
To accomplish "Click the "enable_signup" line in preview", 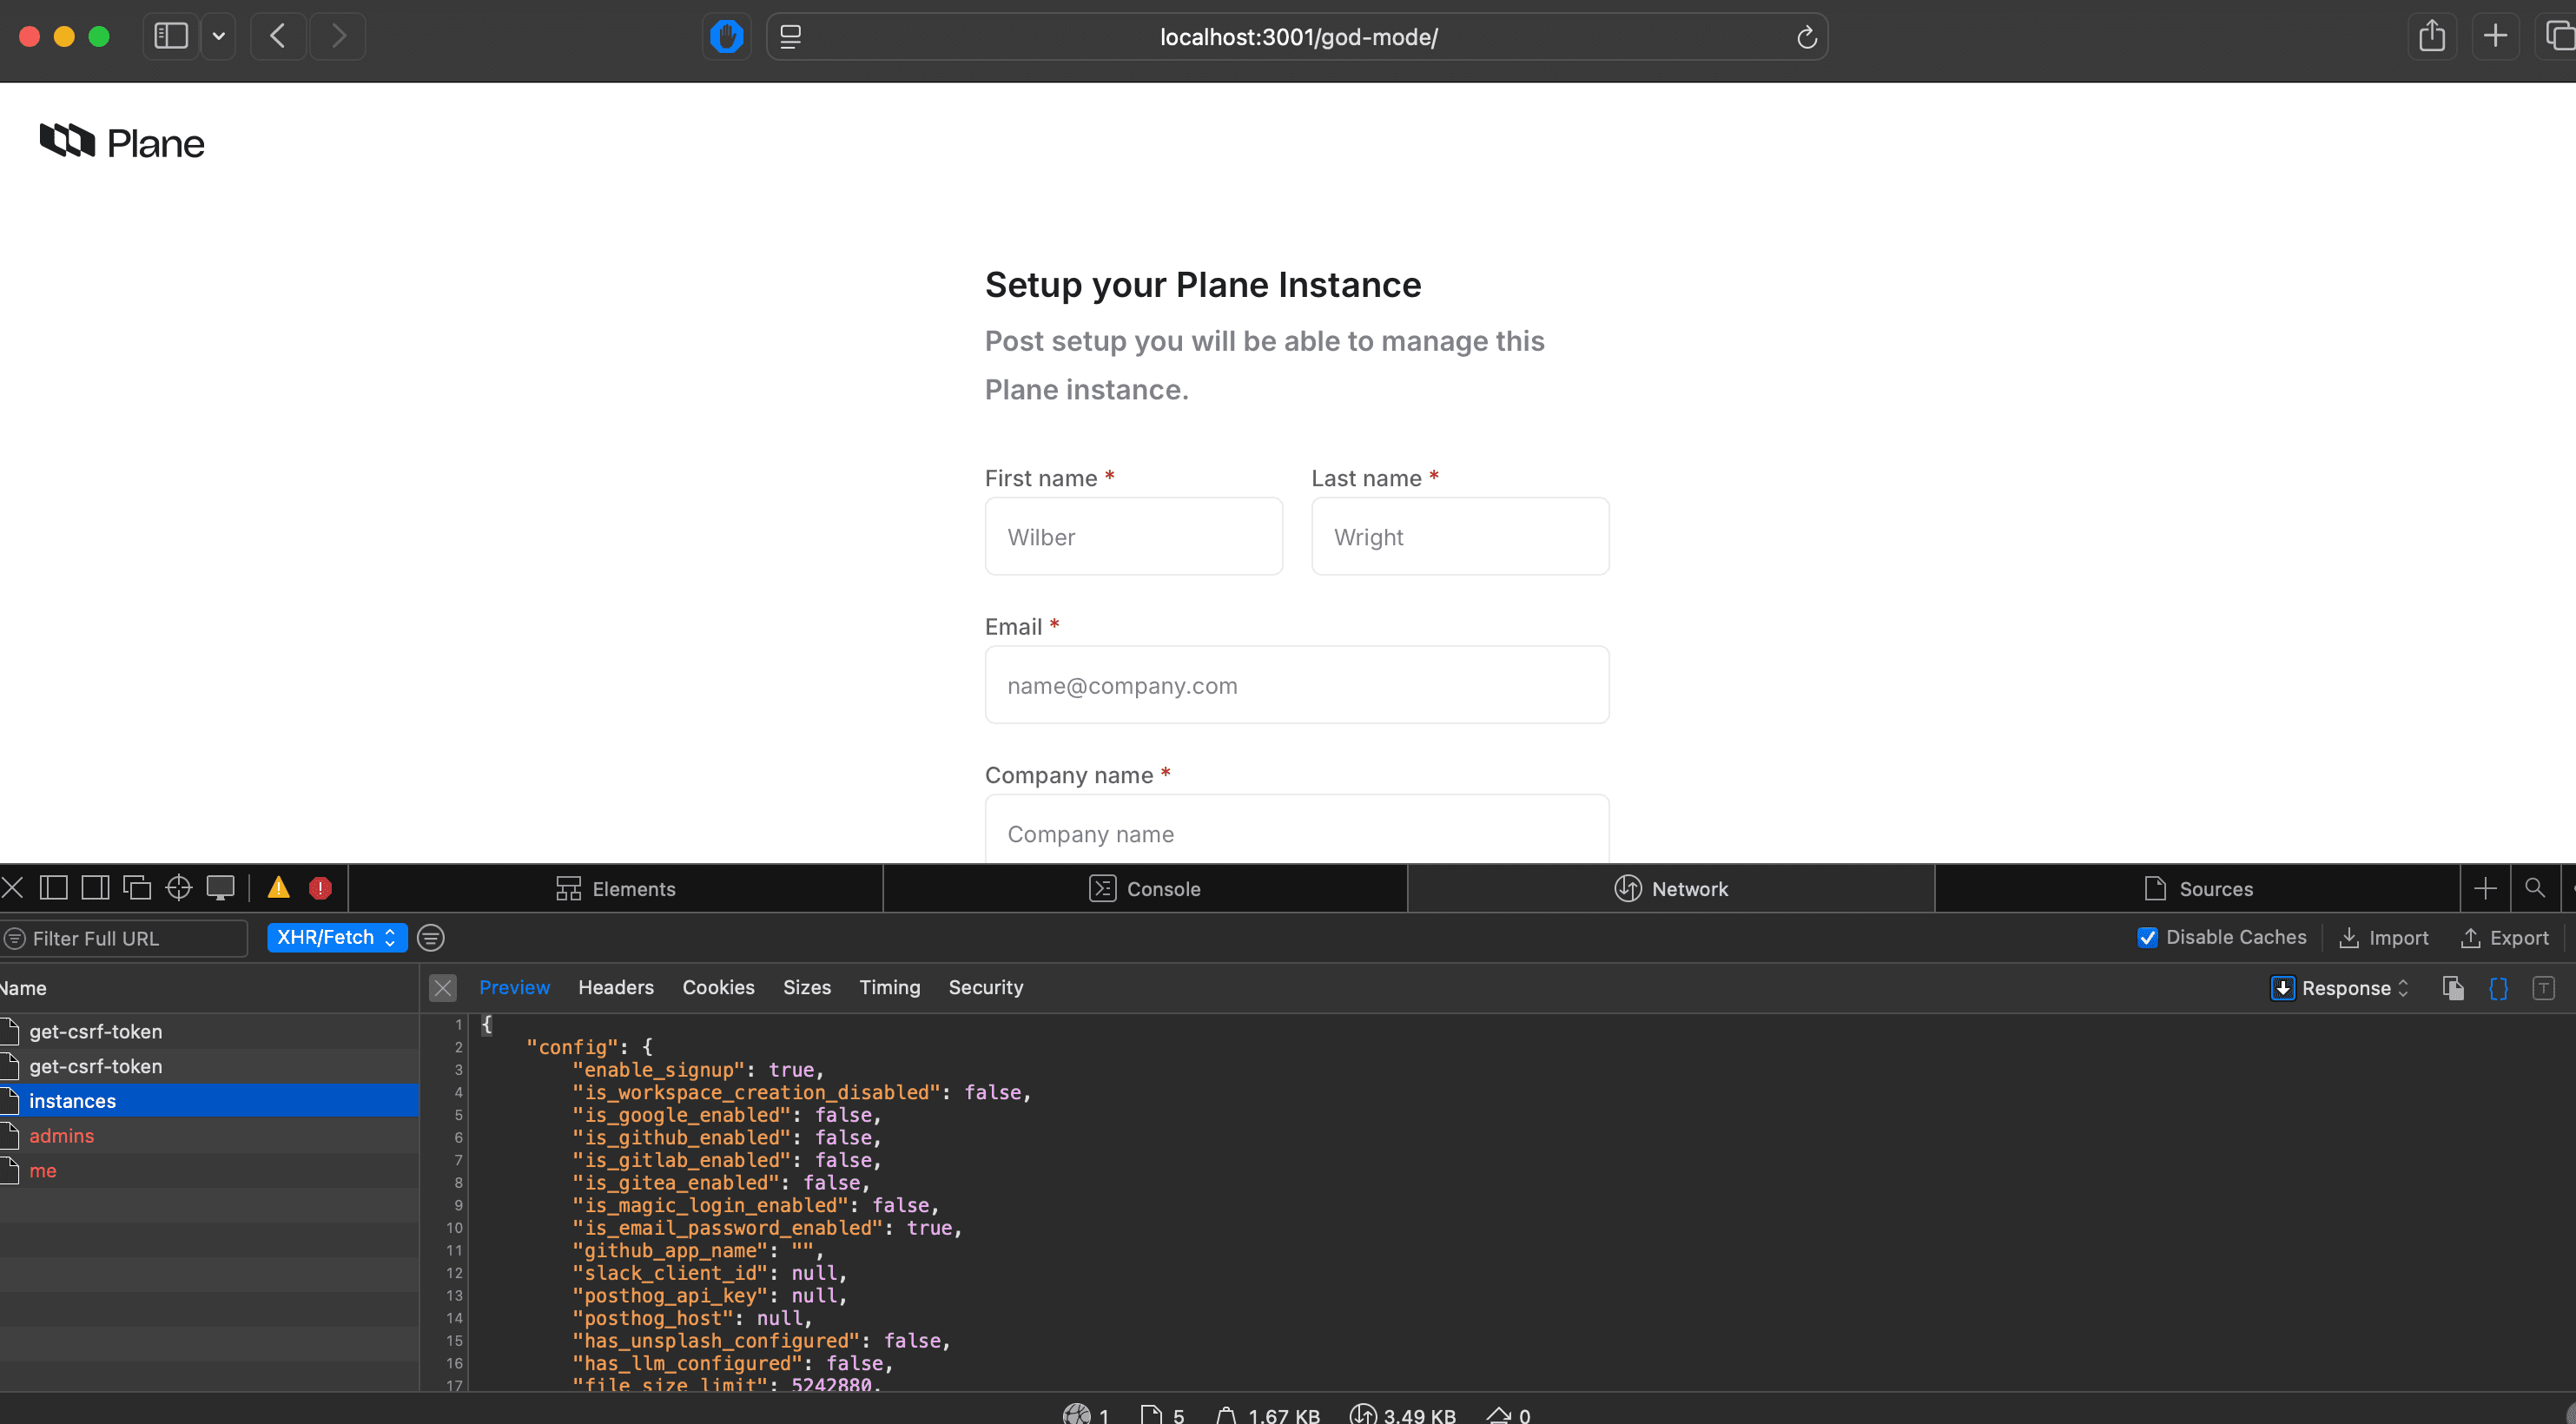I will tap(698, 1069).
